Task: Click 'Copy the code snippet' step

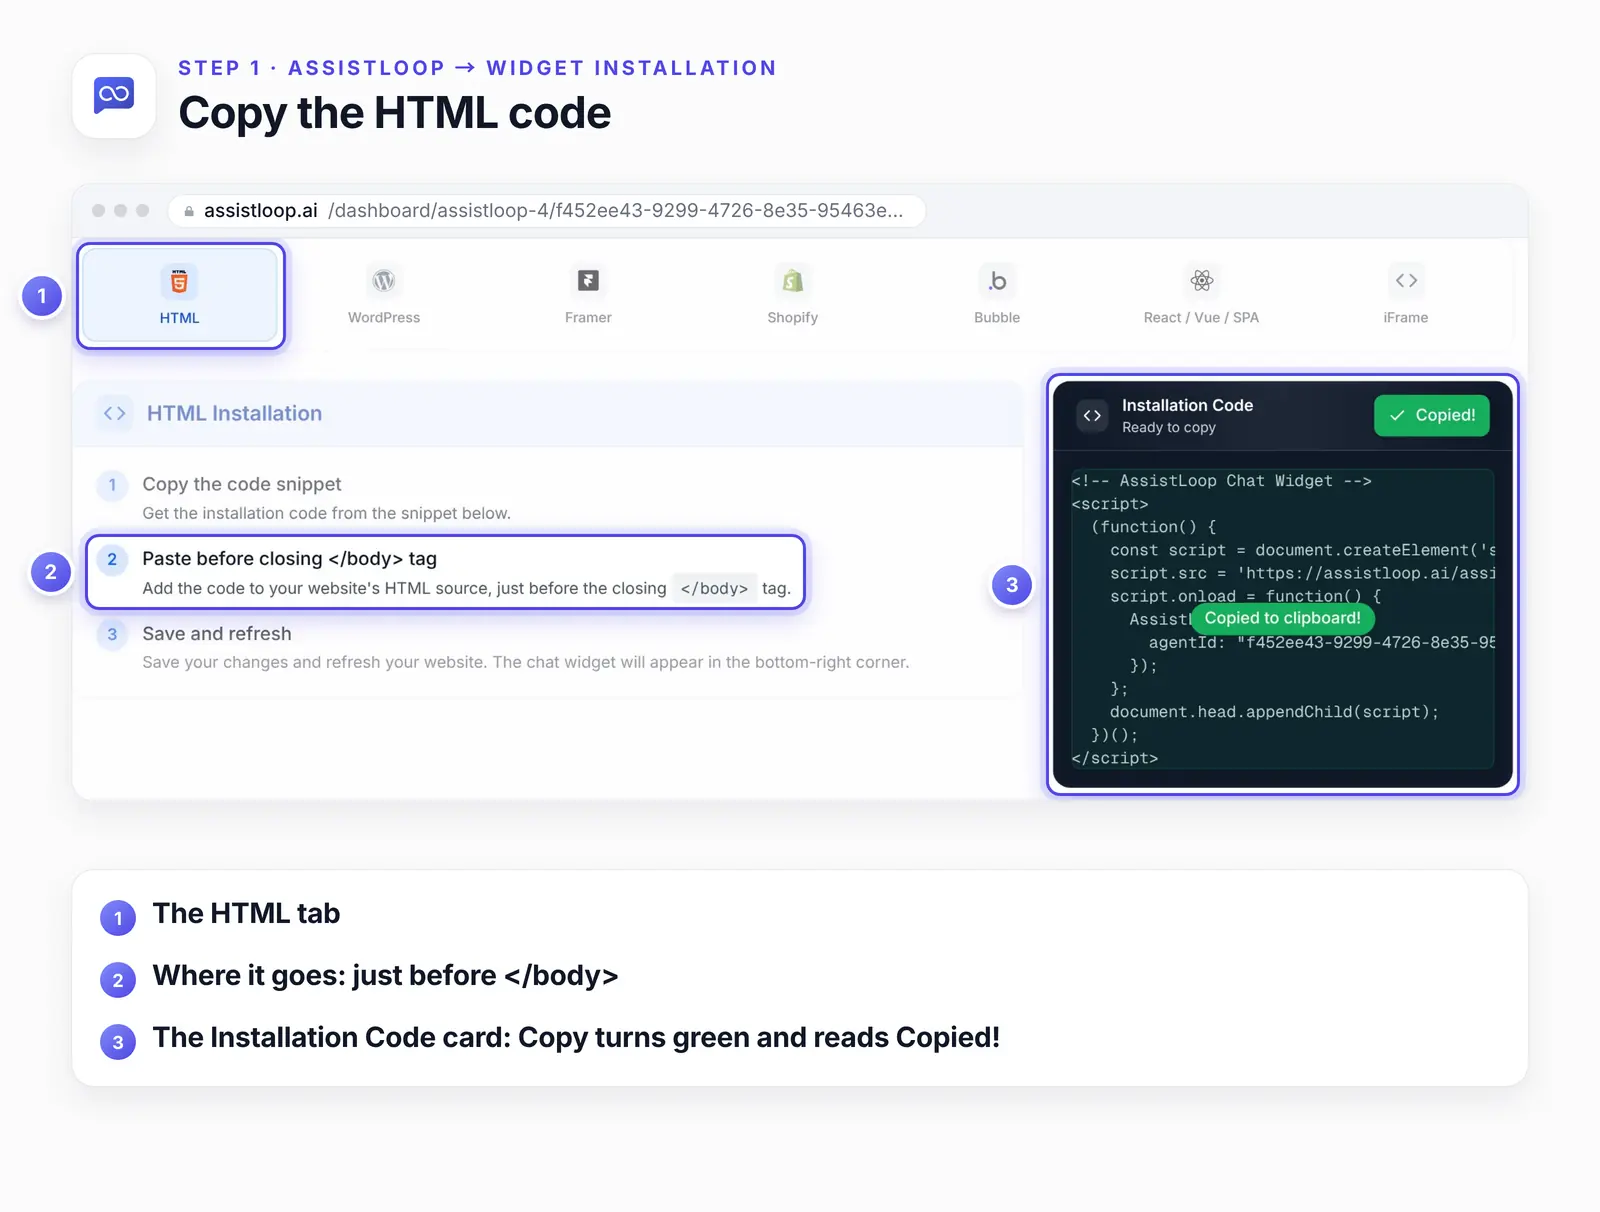Action: pos(242,484)
